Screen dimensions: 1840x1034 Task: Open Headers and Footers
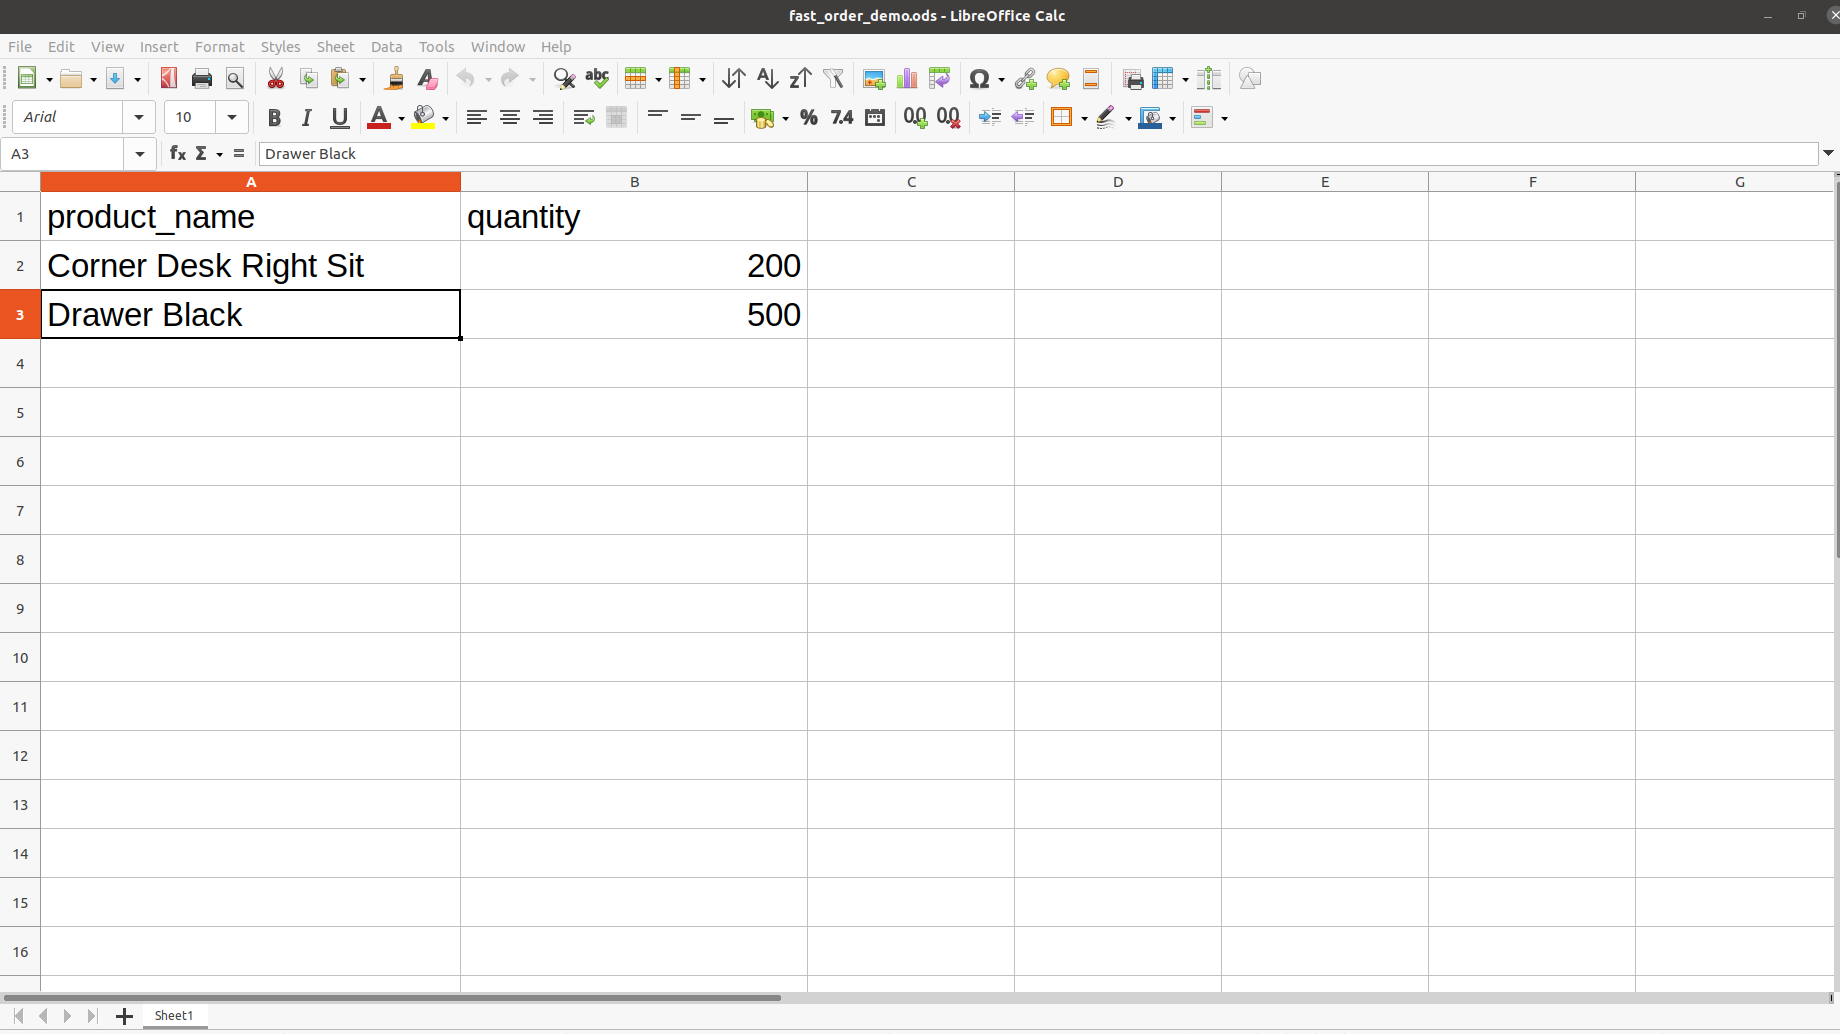[x=1091, y=79]
